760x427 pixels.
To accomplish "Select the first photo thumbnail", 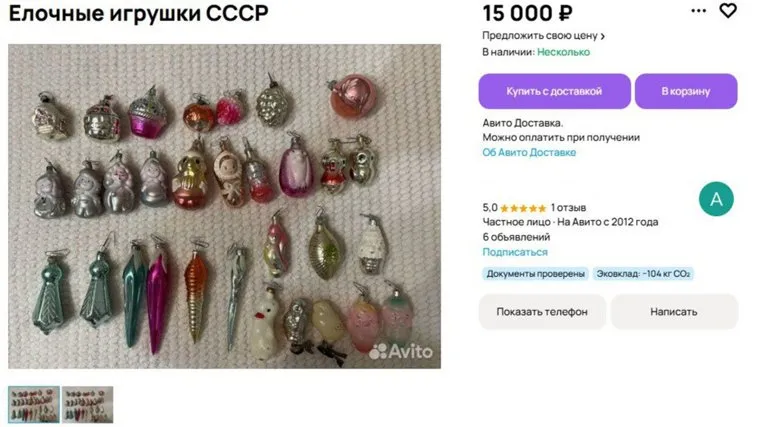I will [34, 405].
